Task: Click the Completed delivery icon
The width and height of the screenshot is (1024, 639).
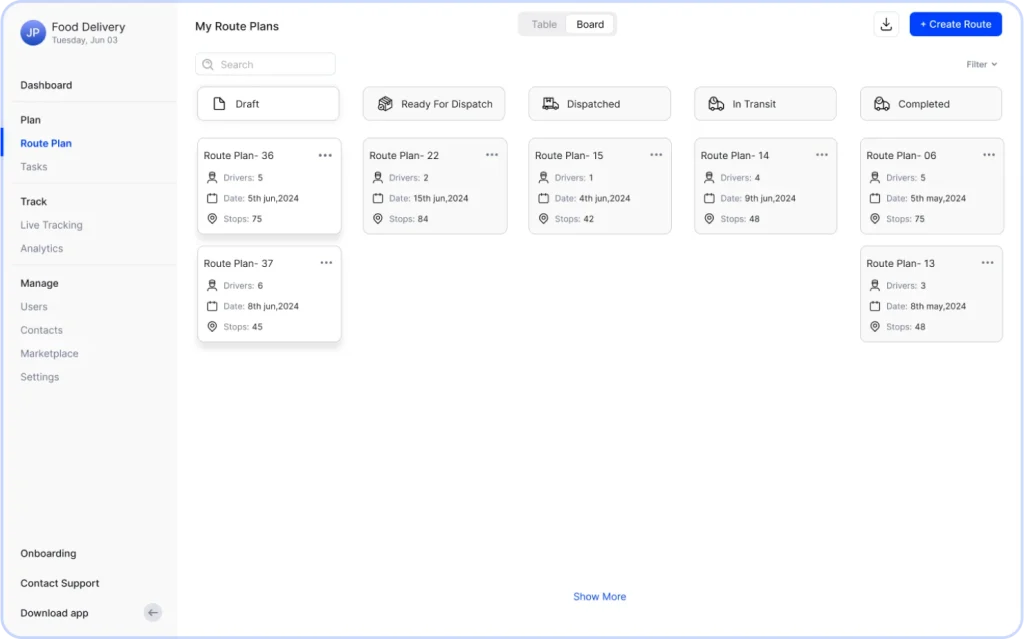Action: coord(882,103)
